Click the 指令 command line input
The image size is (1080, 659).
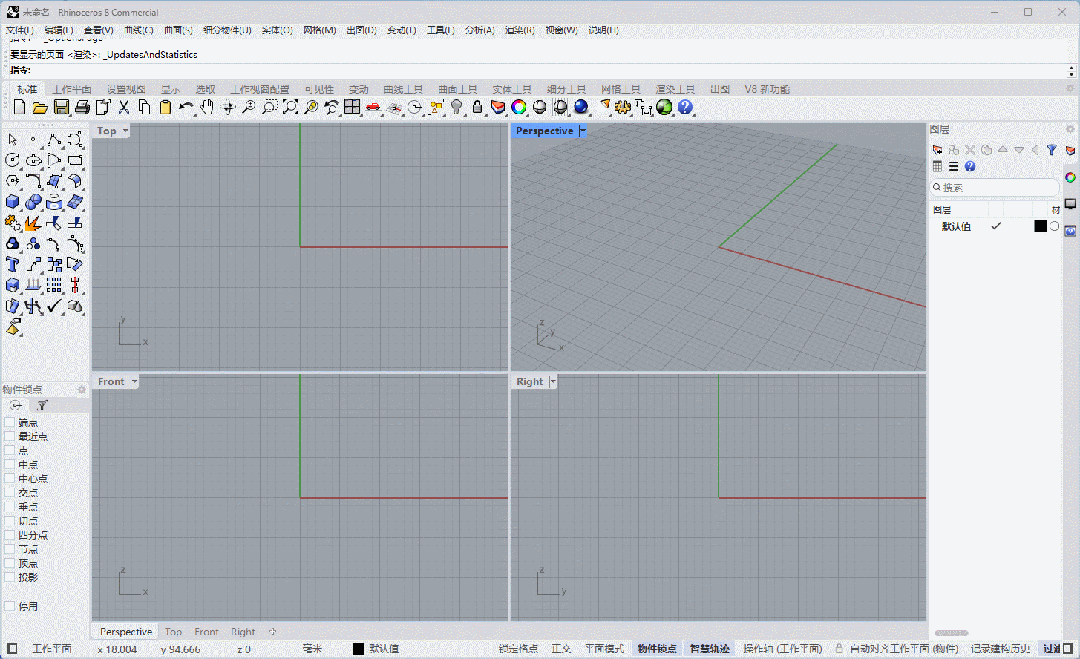point(537,70)
